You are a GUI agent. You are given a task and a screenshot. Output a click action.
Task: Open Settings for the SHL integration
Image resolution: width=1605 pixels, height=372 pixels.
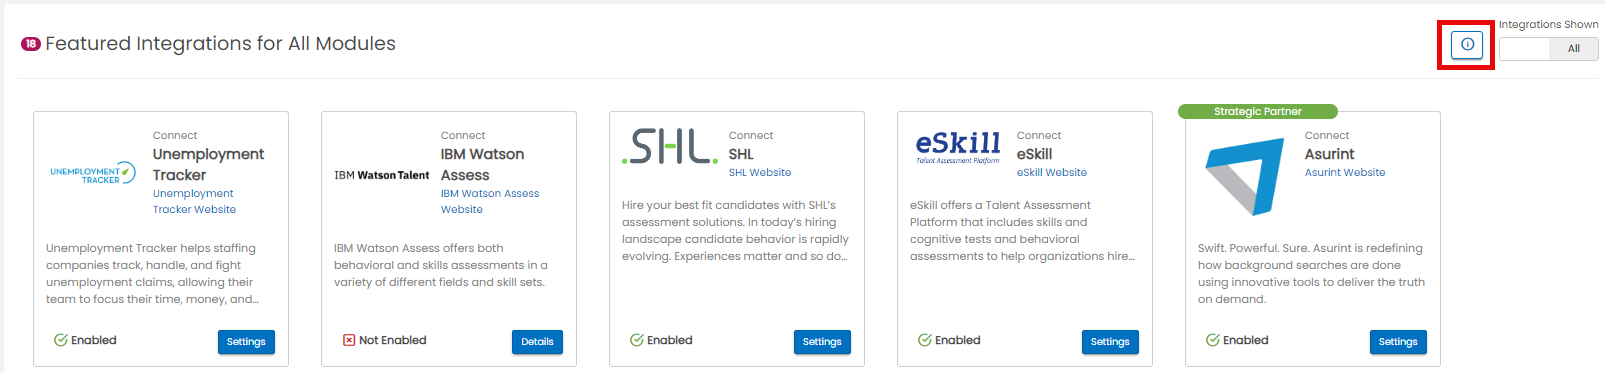click(x=822, y=342)
